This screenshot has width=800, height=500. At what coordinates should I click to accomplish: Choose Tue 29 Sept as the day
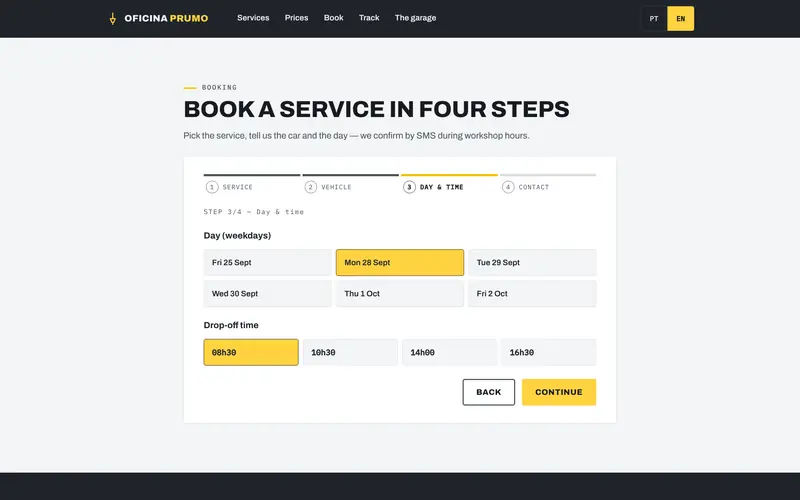[x=532, y=263]
